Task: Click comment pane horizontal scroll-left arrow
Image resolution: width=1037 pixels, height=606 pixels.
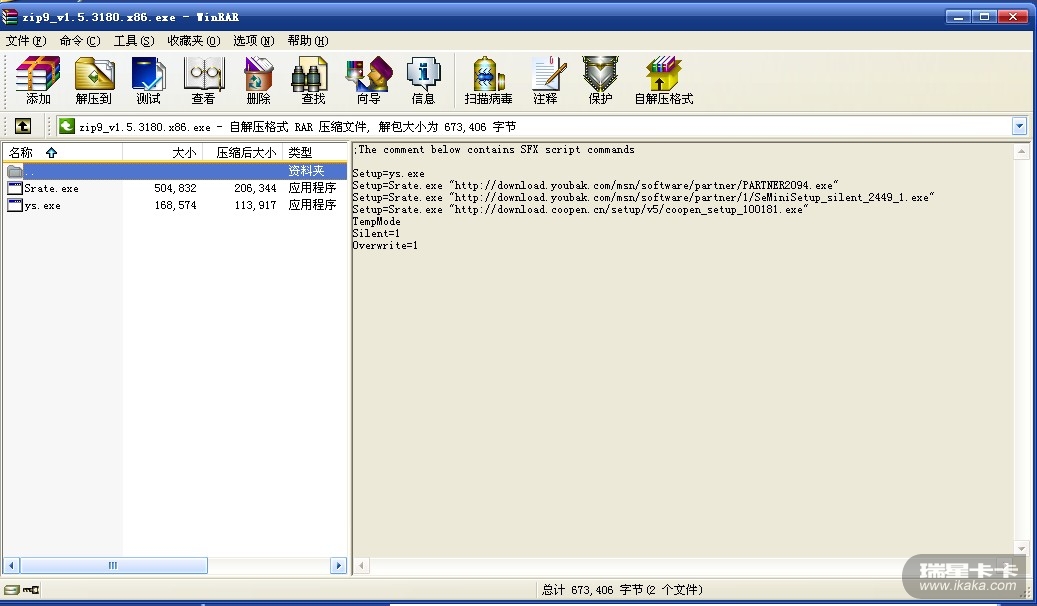Action: (x=361, y=565)
